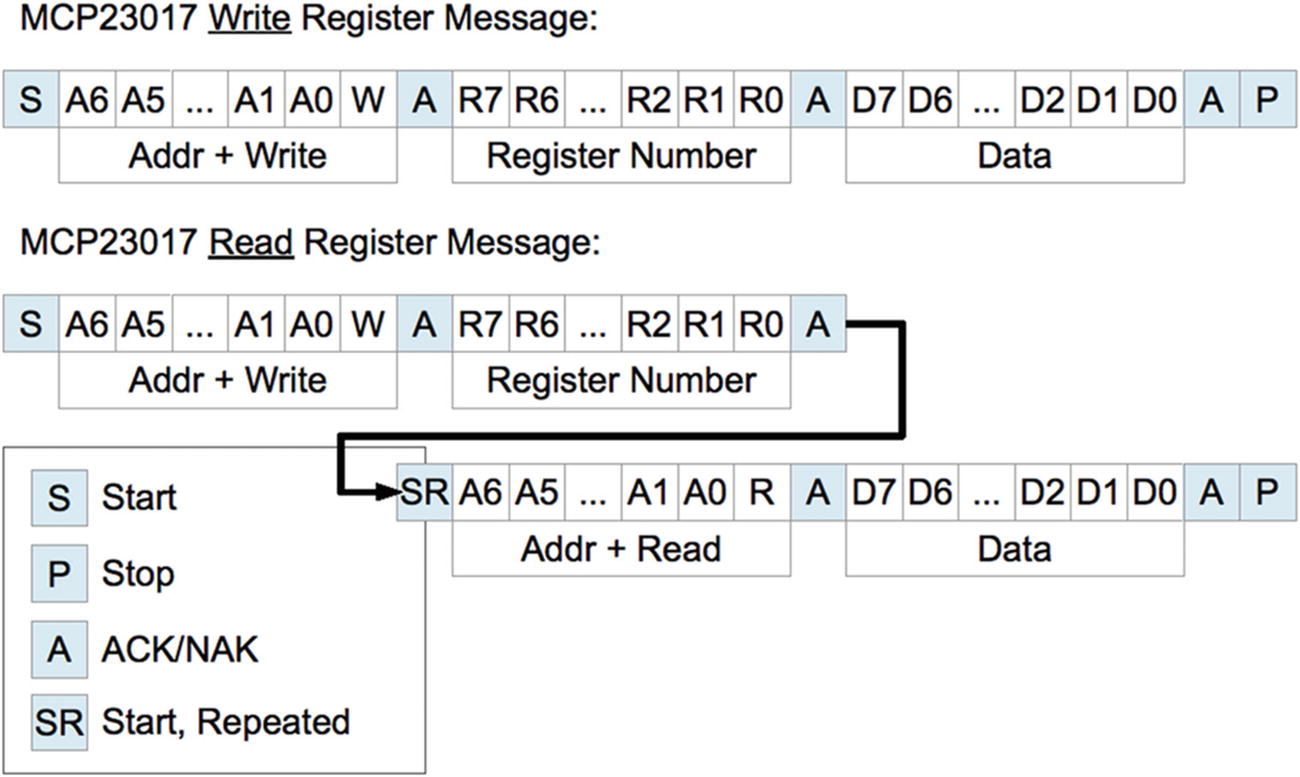Click the Stop "P" cell ending the Read message
The image size is (1300, 777).
[1267, 493]
